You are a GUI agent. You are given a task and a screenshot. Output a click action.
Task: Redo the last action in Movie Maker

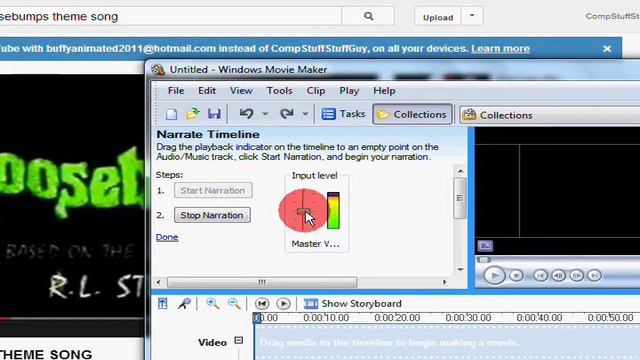[287, 114]
